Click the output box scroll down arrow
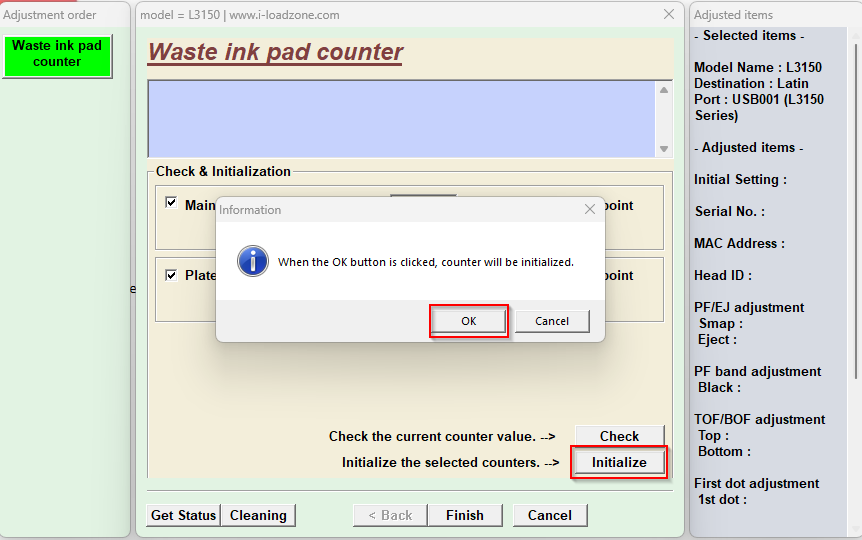 [x=664, y=148]
